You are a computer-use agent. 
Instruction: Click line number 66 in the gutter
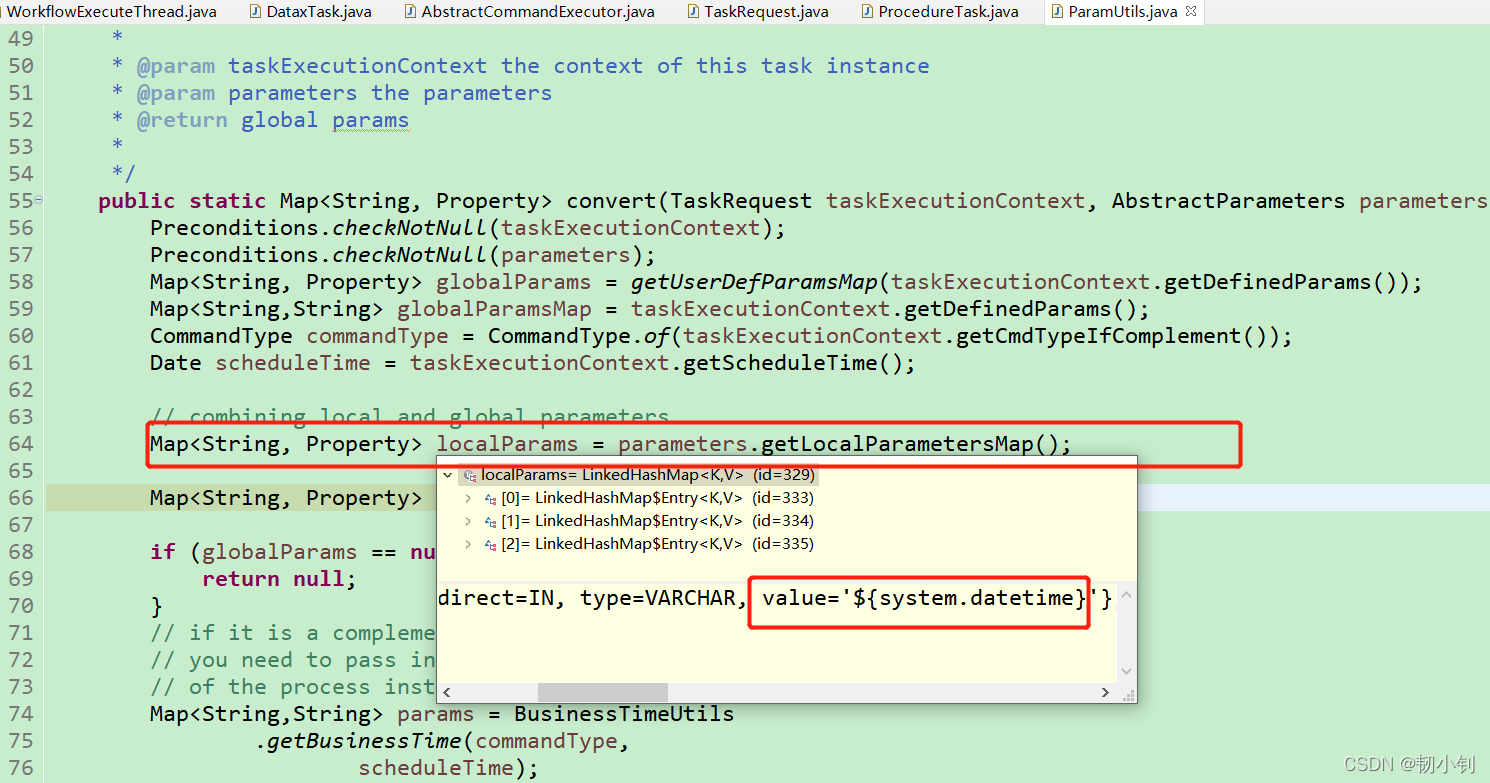tap(21, 498)
